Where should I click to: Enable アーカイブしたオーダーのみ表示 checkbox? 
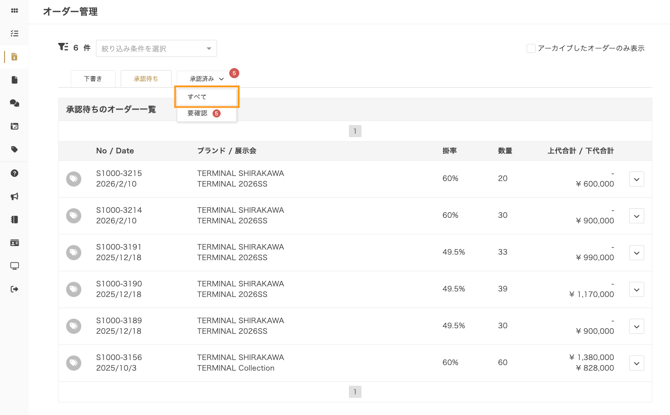coord(531,48)
